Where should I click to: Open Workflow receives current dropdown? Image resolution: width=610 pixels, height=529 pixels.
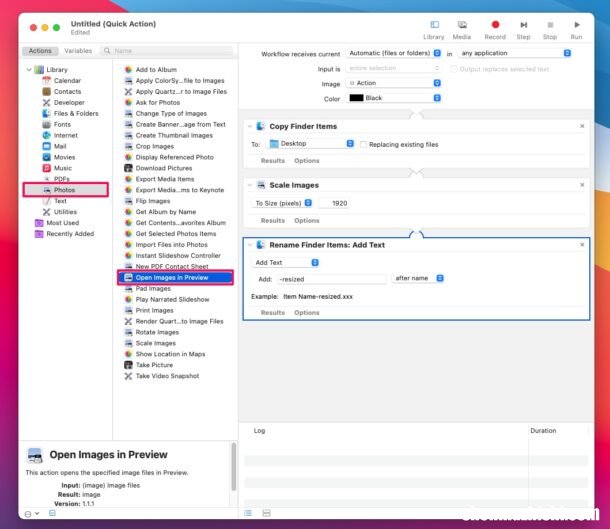(x=393, y=53)
